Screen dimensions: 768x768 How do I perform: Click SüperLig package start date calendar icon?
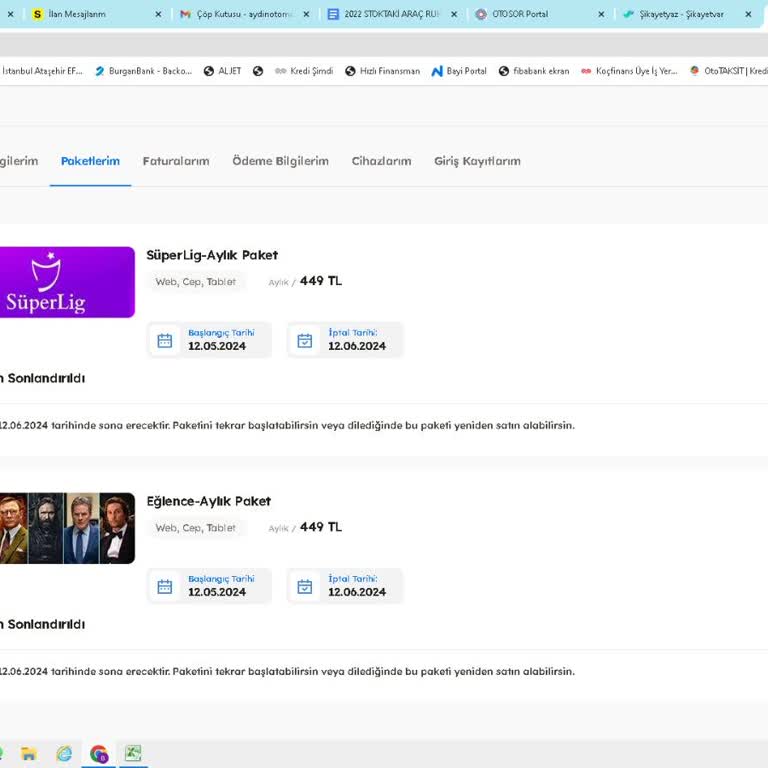[165, 340]
